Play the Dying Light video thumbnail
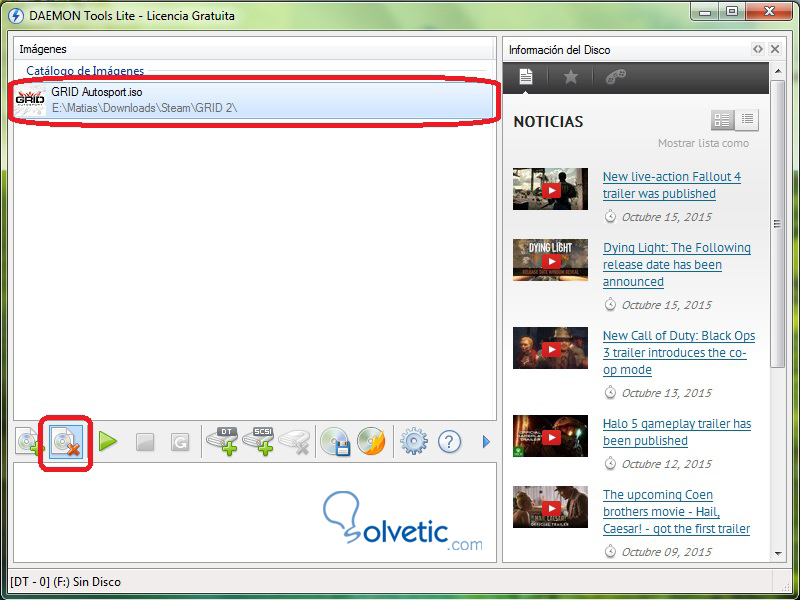Image resolution: width=800 pixels, height=600 pixels. click(551, 260)
